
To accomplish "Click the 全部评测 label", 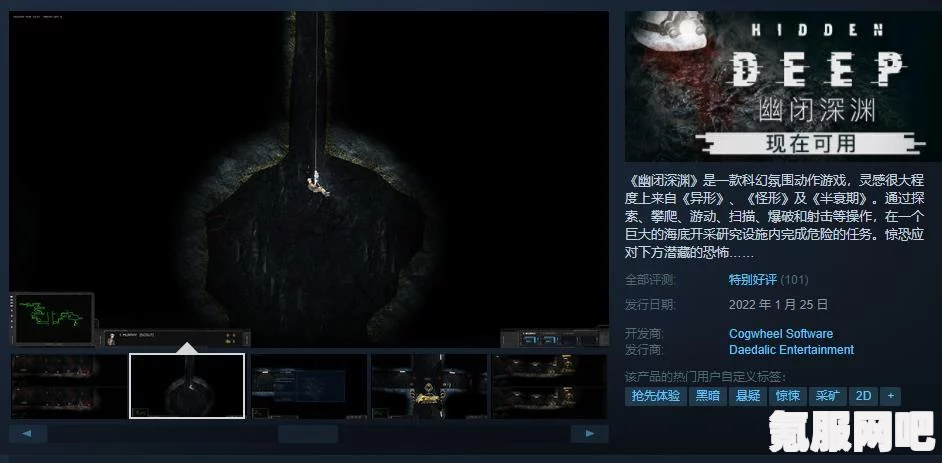I will 650,280.
